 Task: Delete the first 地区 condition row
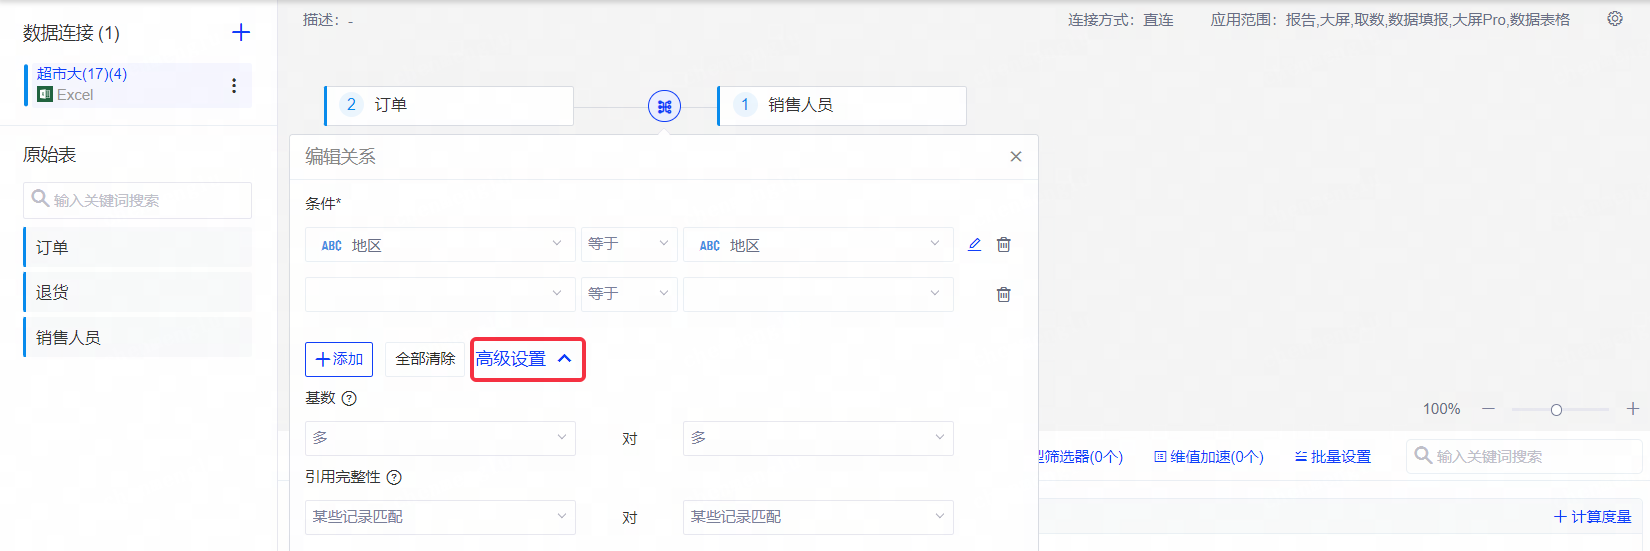1004,245
